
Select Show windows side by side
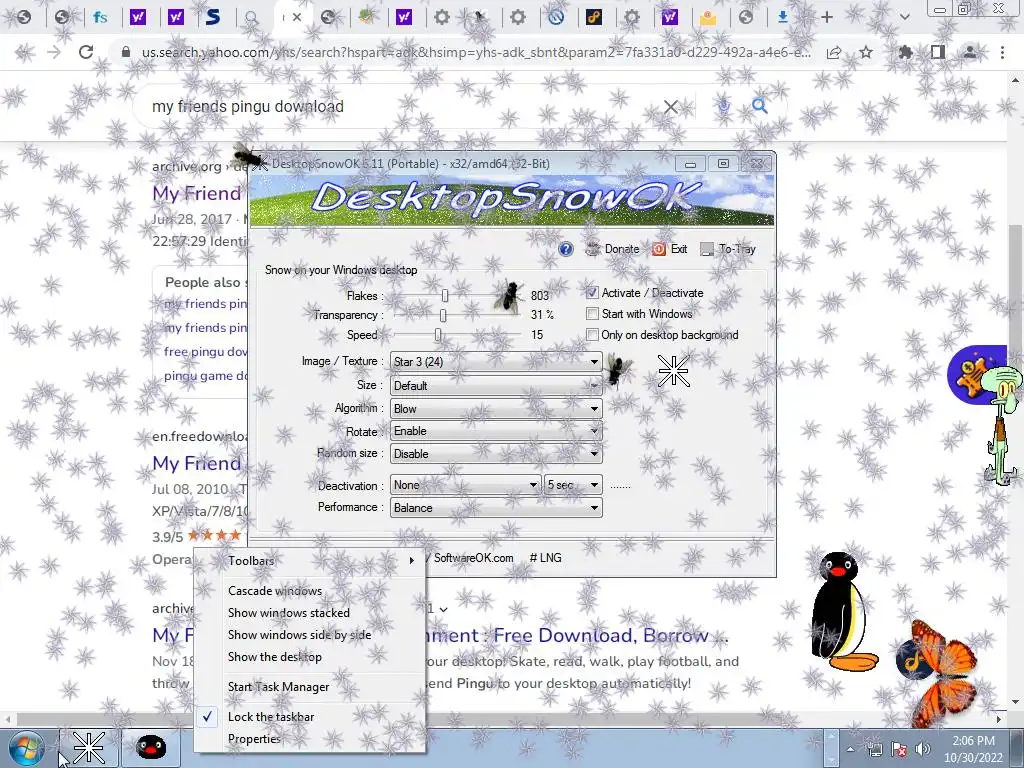pyautogui.click(x=299, y=635)
